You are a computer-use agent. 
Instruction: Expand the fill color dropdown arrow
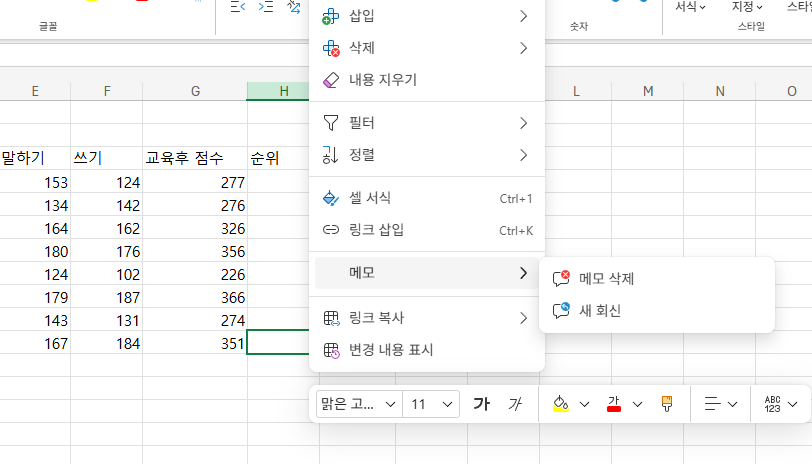(x=584, y=404)
